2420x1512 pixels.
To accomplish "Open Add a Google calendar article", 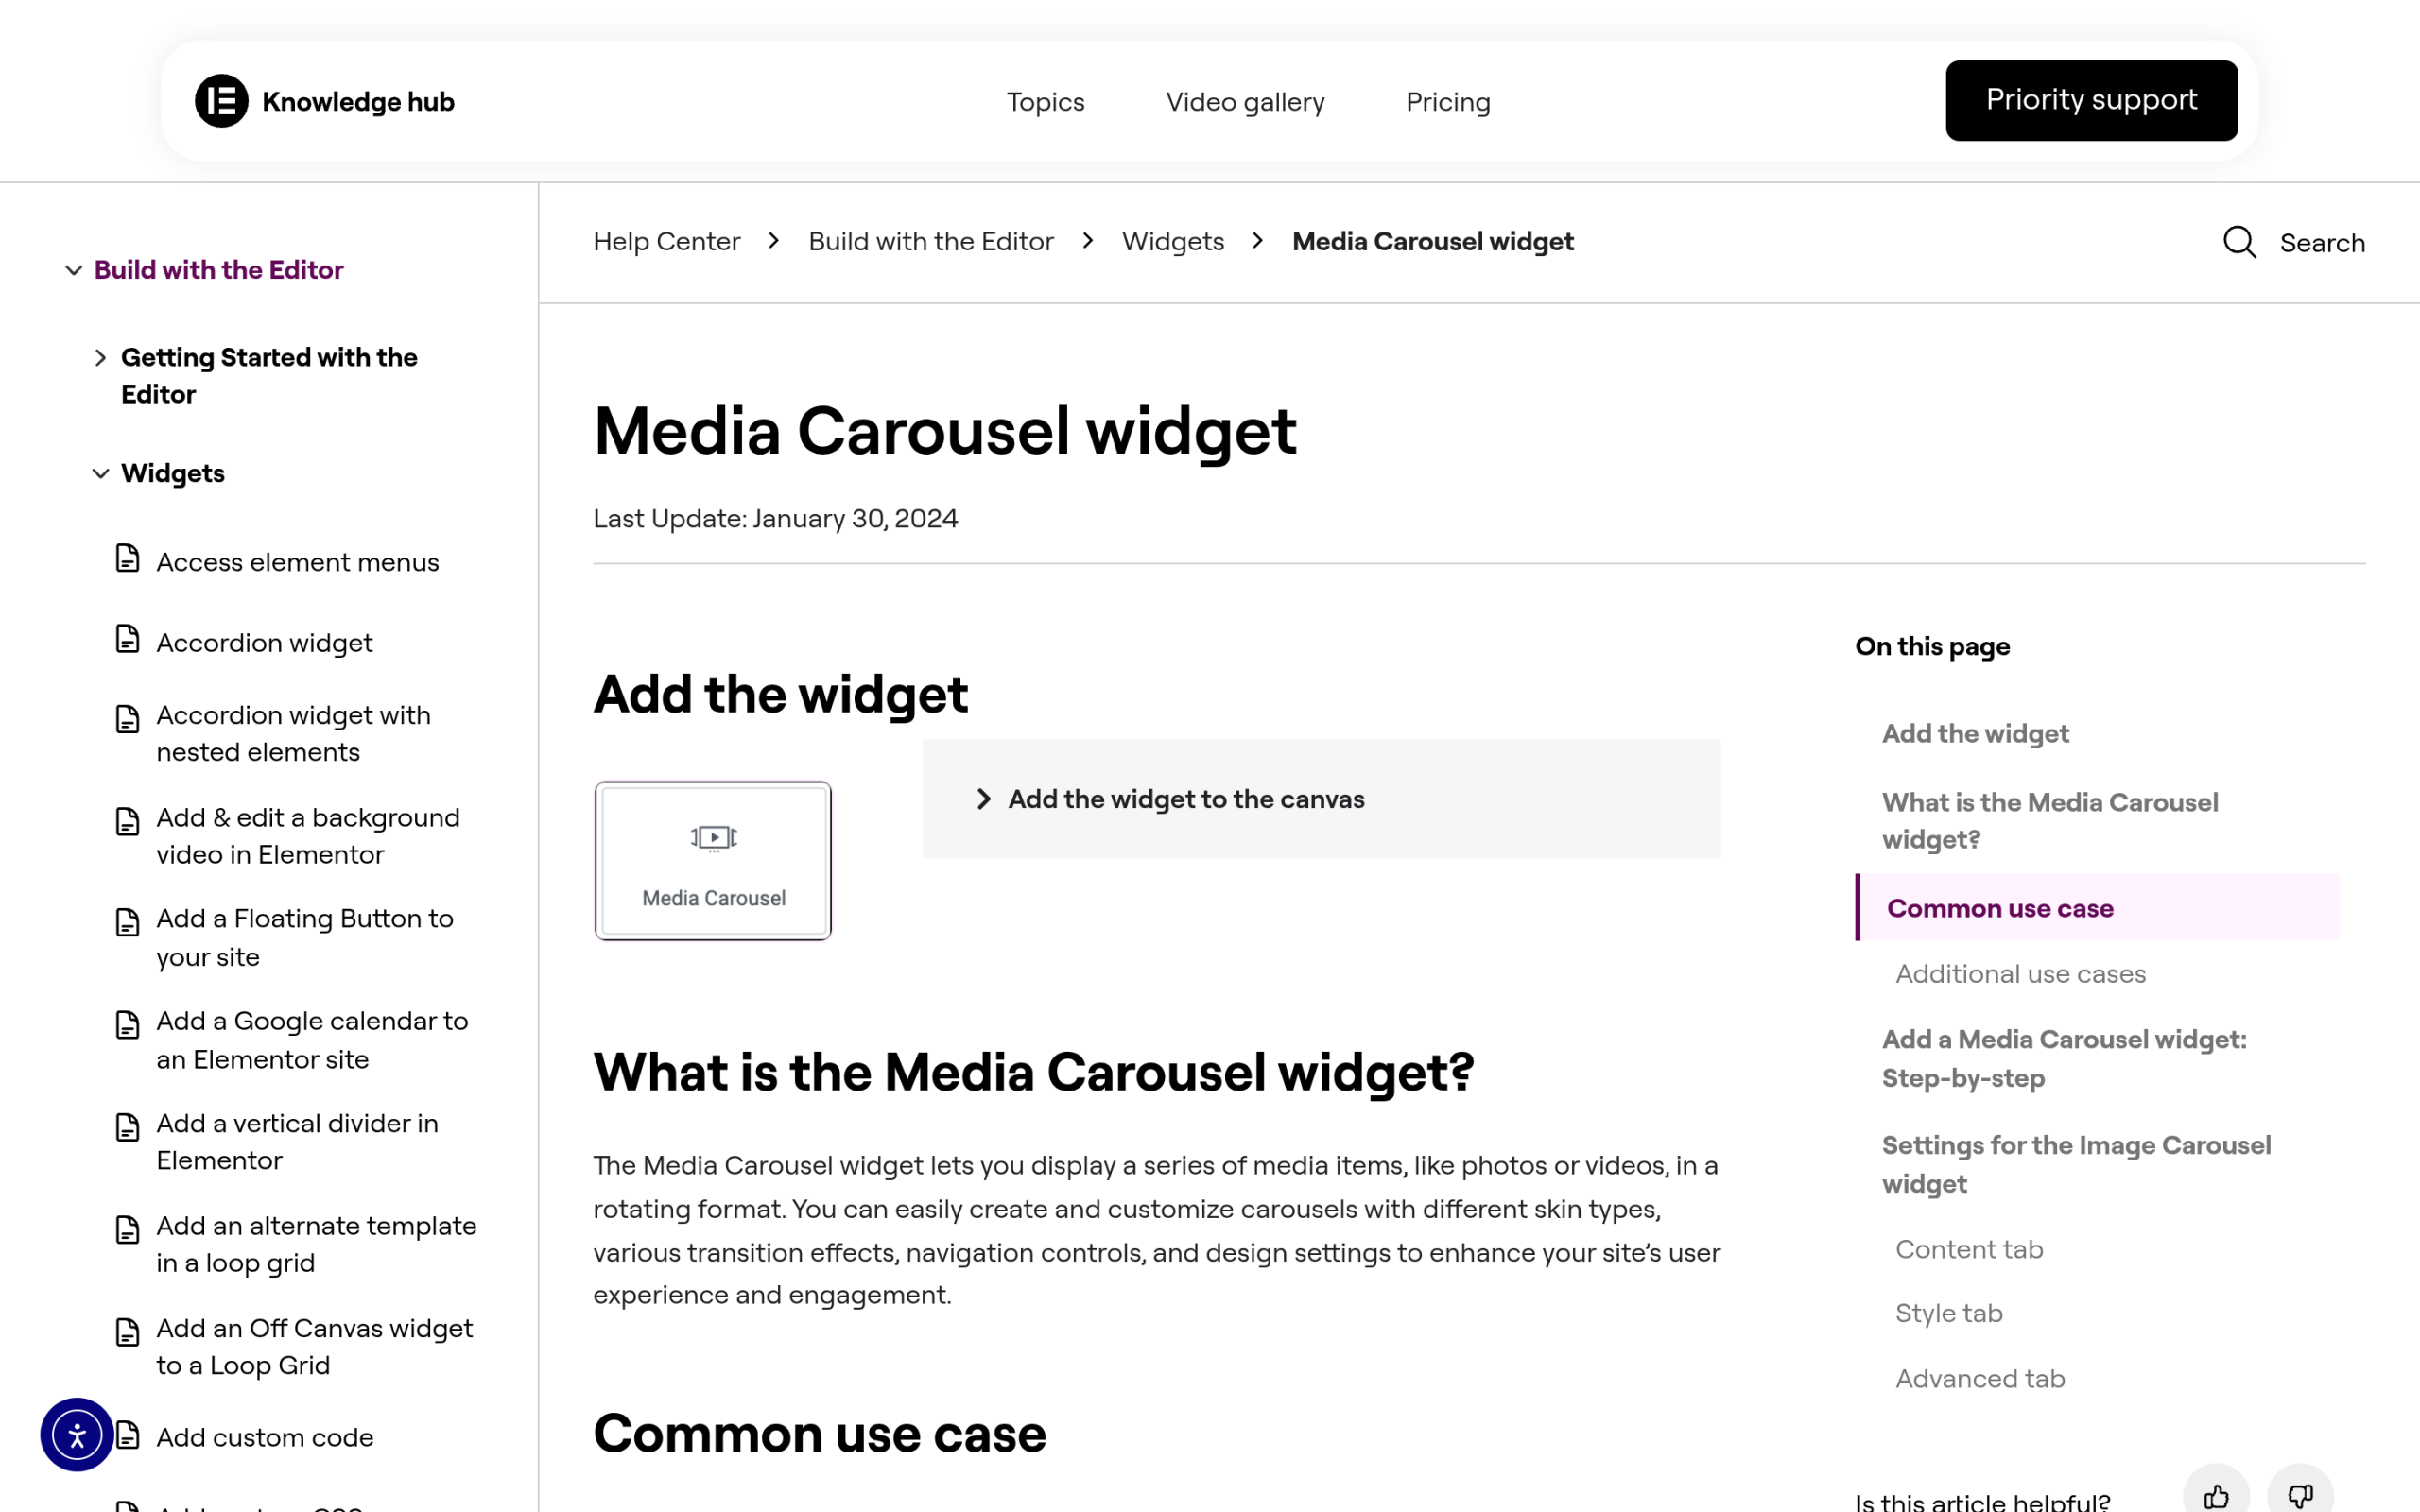I will click(312, 1041).
